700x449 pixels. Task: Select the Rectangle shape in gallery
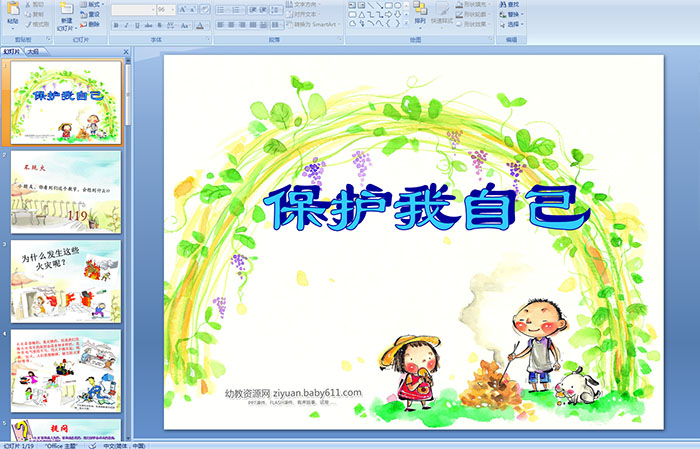(388, 5)
